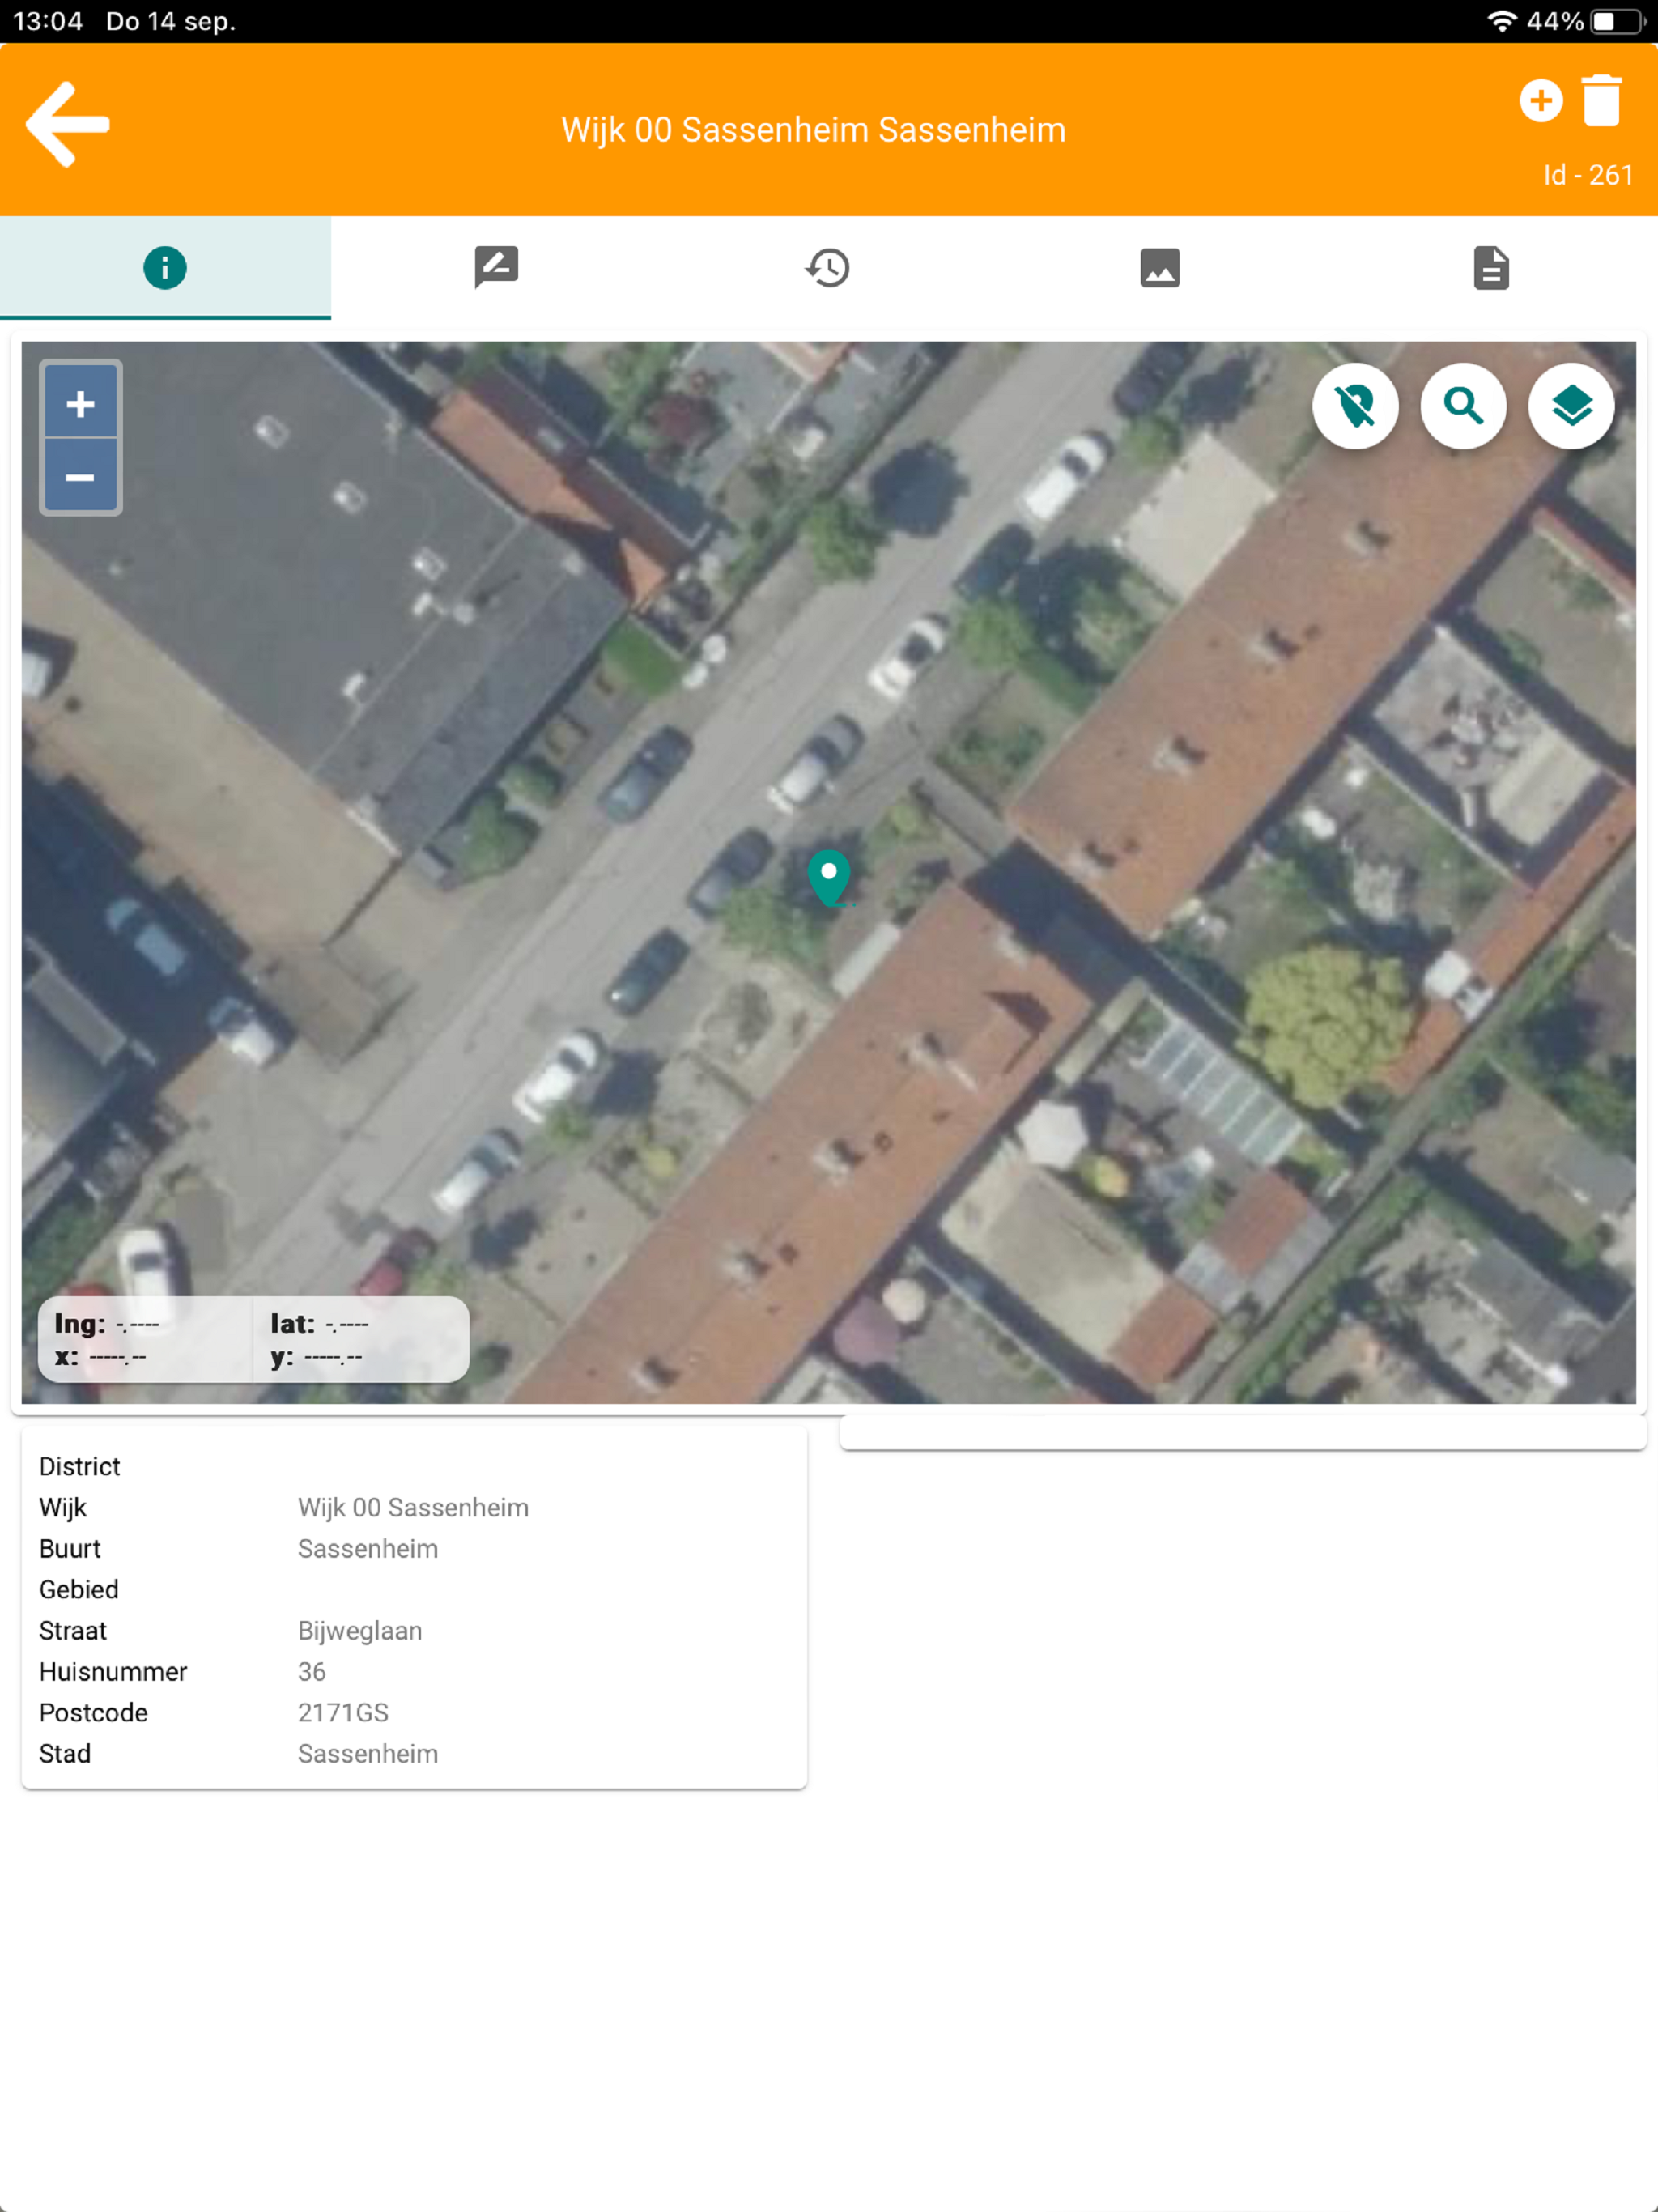Click the 'District' heading
Image resolution: width=1658 pixels, height=2212 pixels.
click(79, 1466)
